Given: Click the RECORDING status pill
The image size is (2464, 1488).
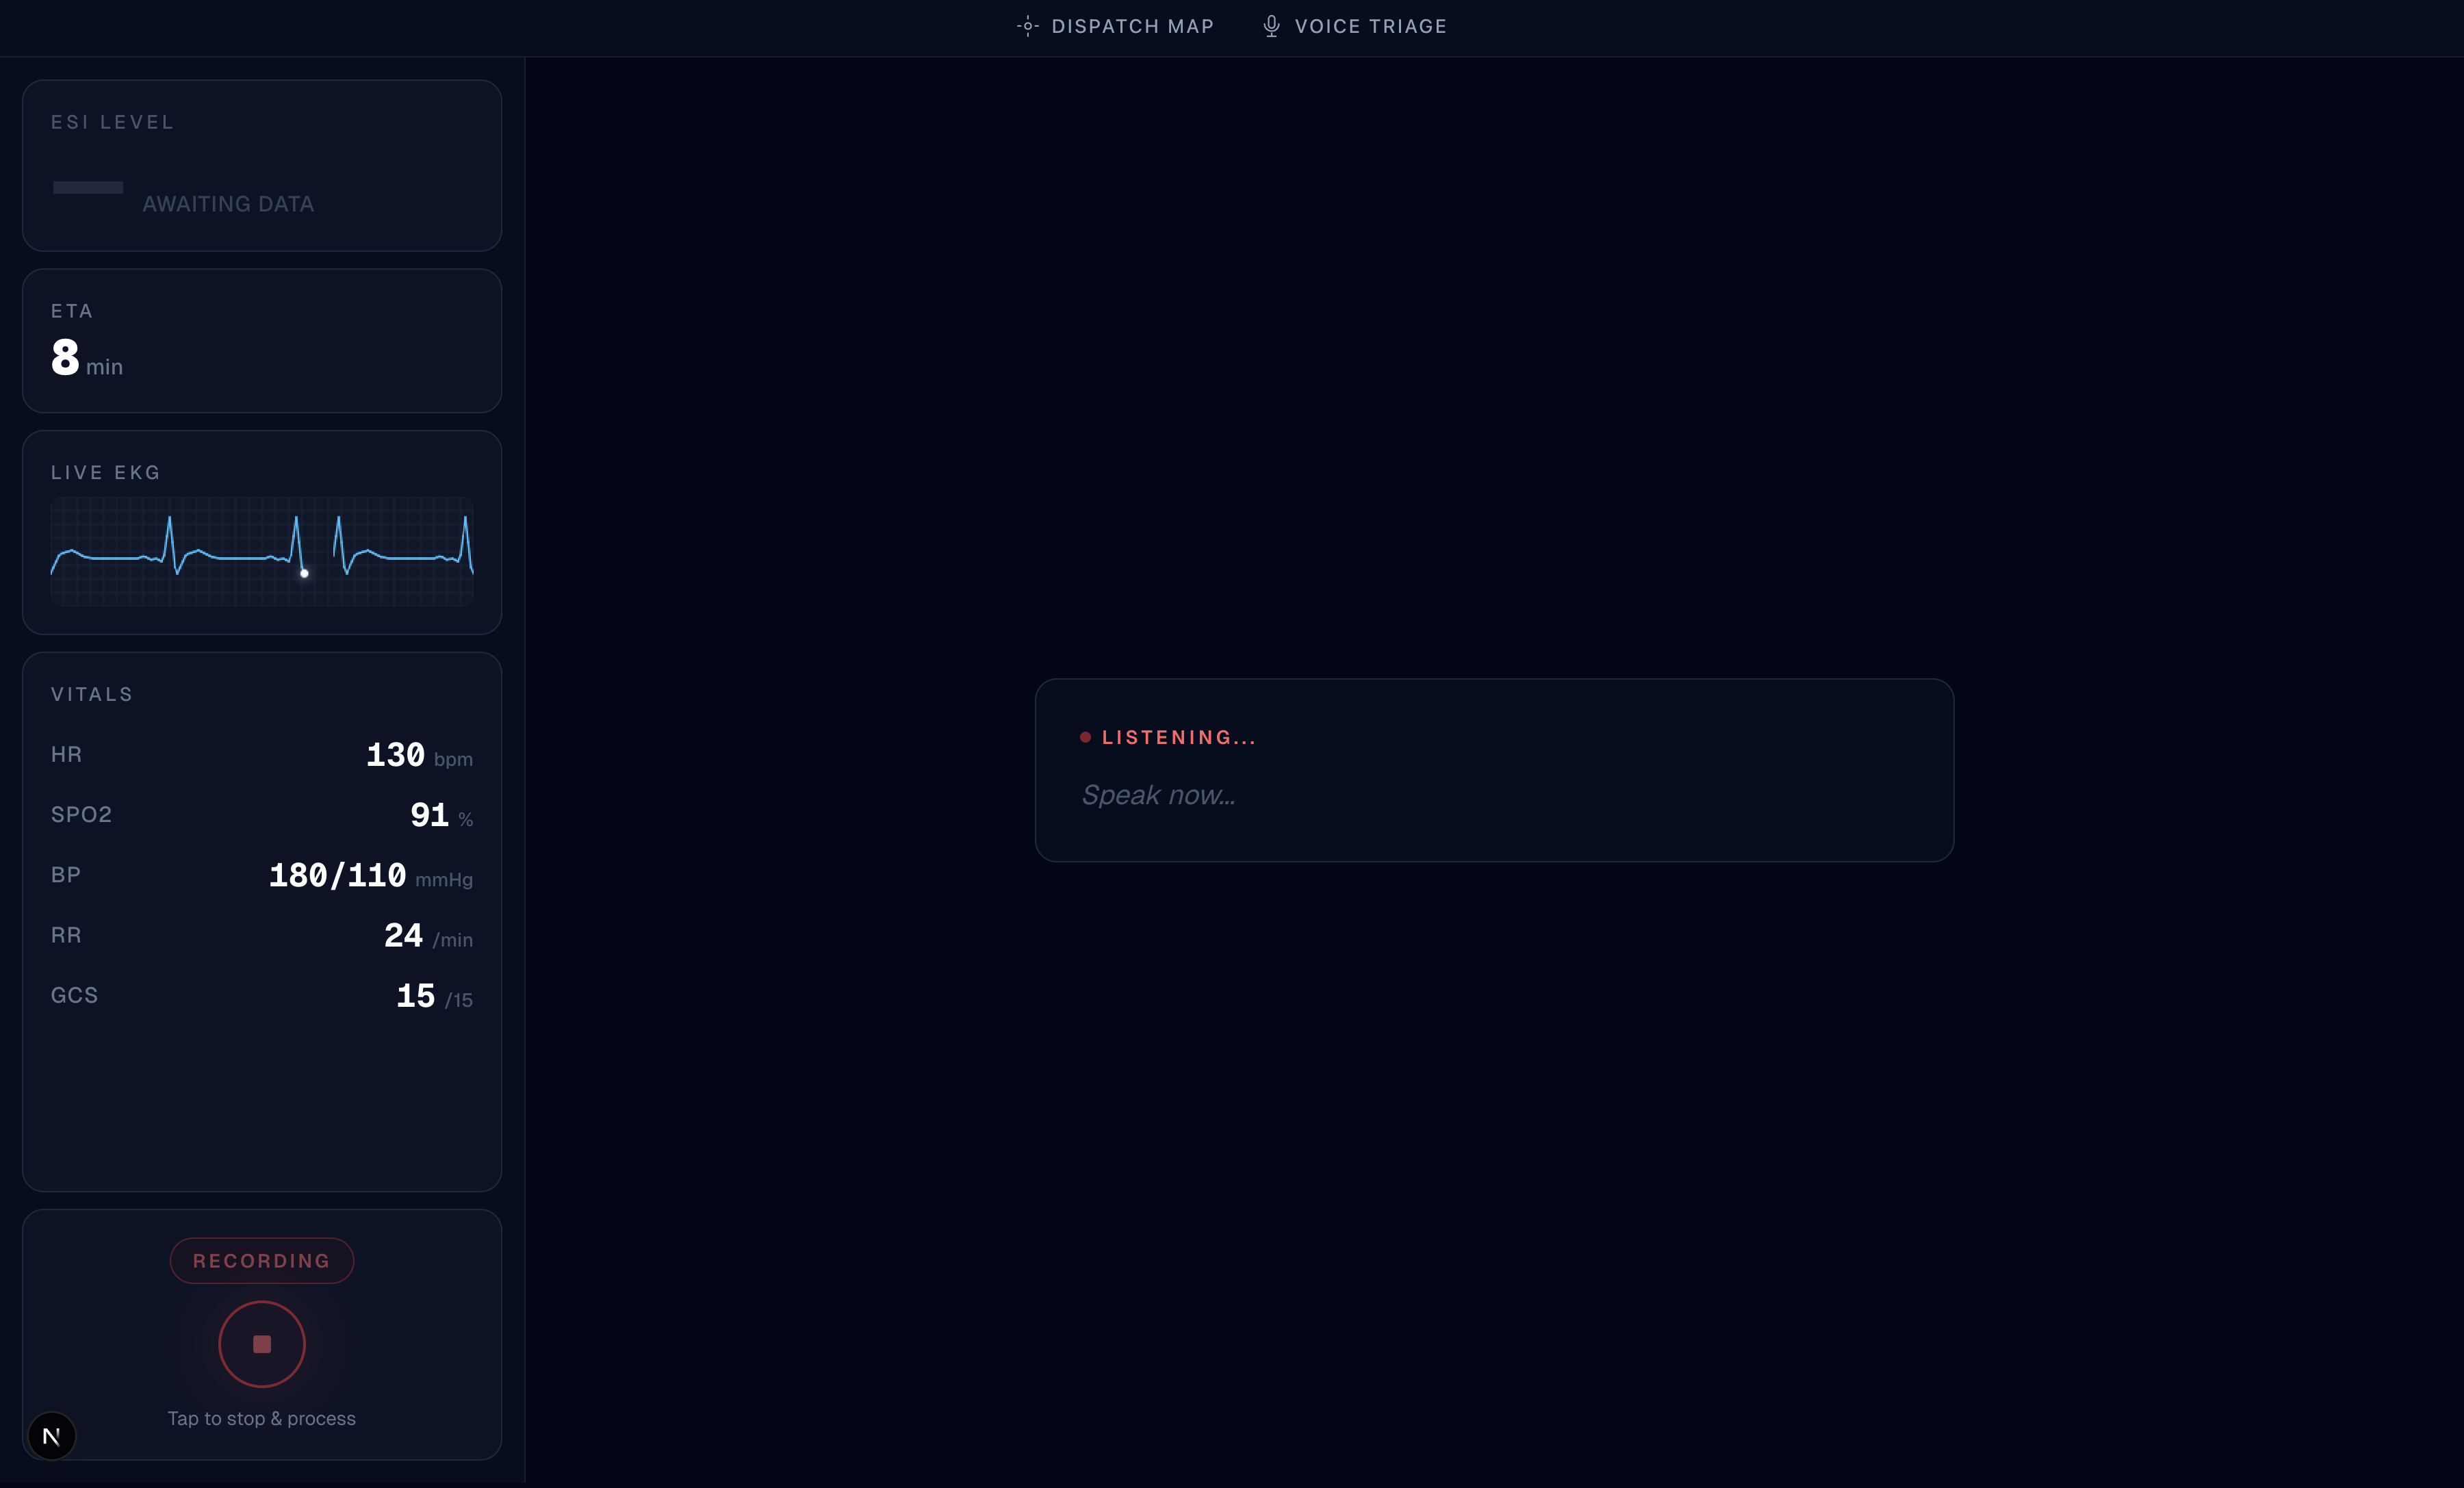Looking at the screenshot, I should [x=261, y=1260].
